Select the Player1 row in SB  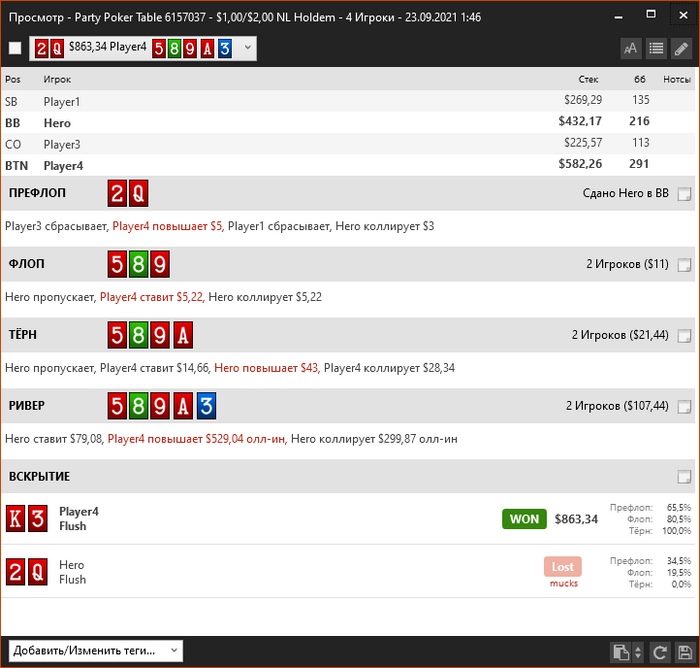pyautogui.click(x=348, y=101)
